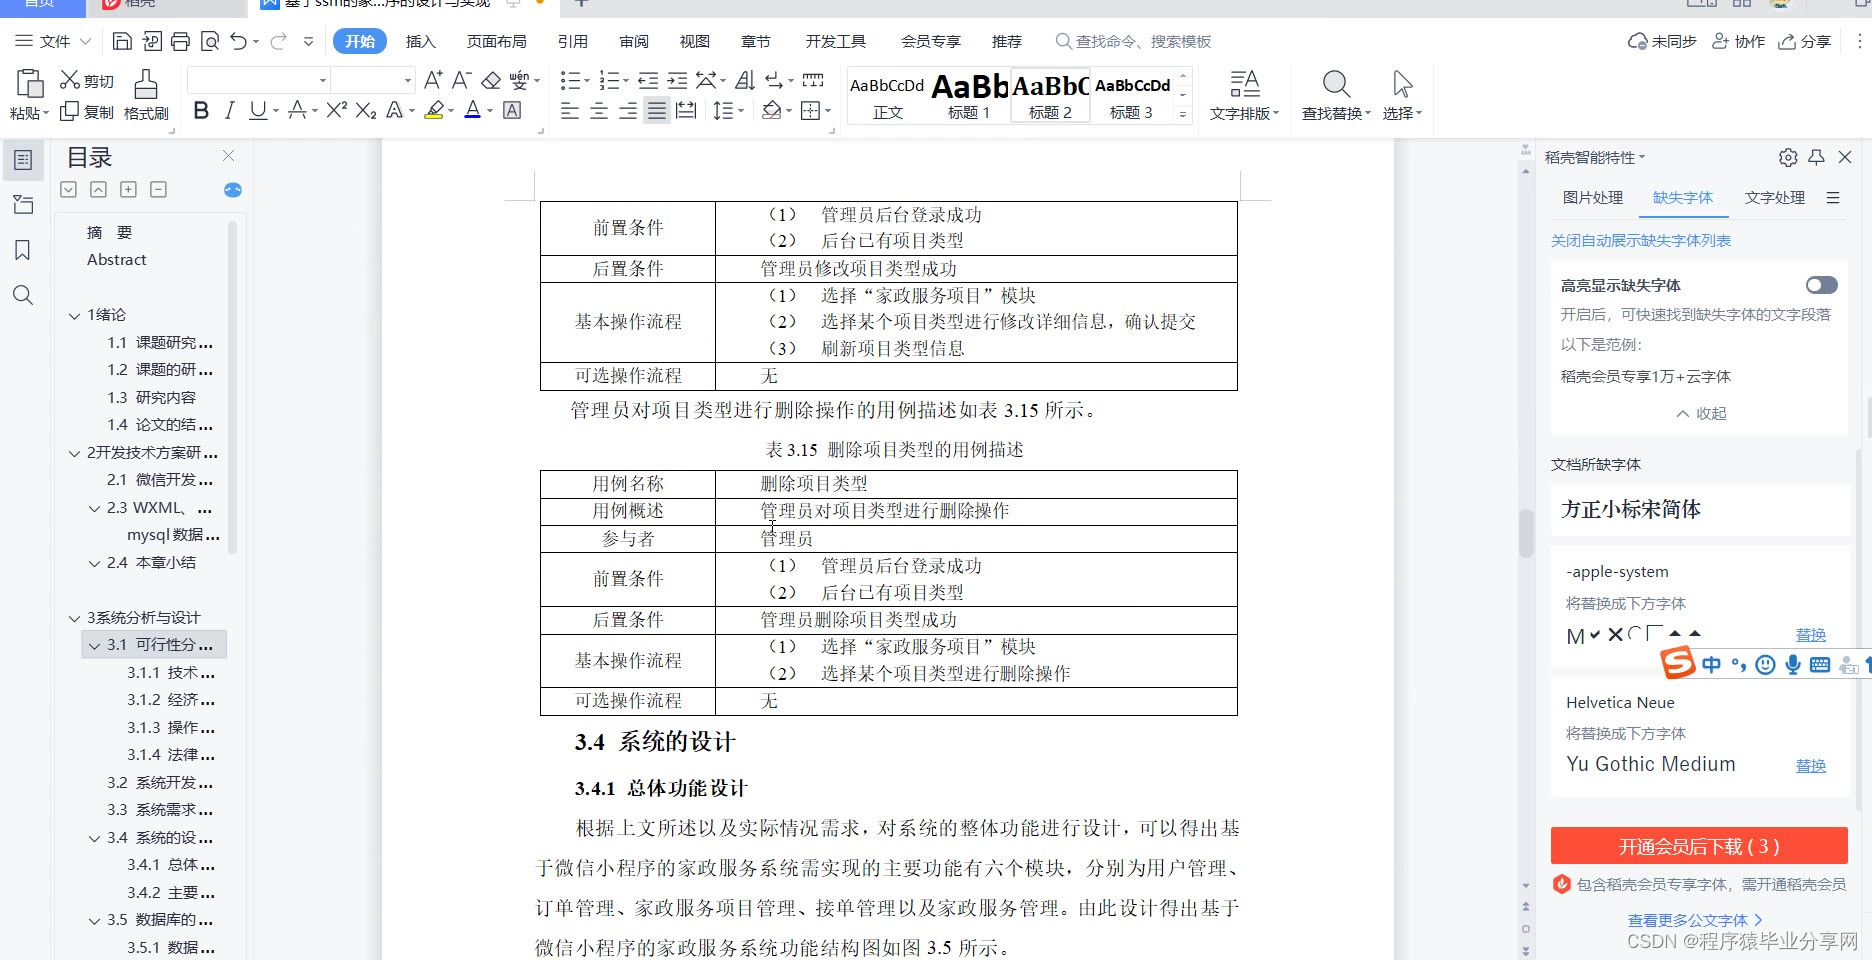
Task: Open 3.1.1 技术 outline entry
Action: click(x=170, y=673)
